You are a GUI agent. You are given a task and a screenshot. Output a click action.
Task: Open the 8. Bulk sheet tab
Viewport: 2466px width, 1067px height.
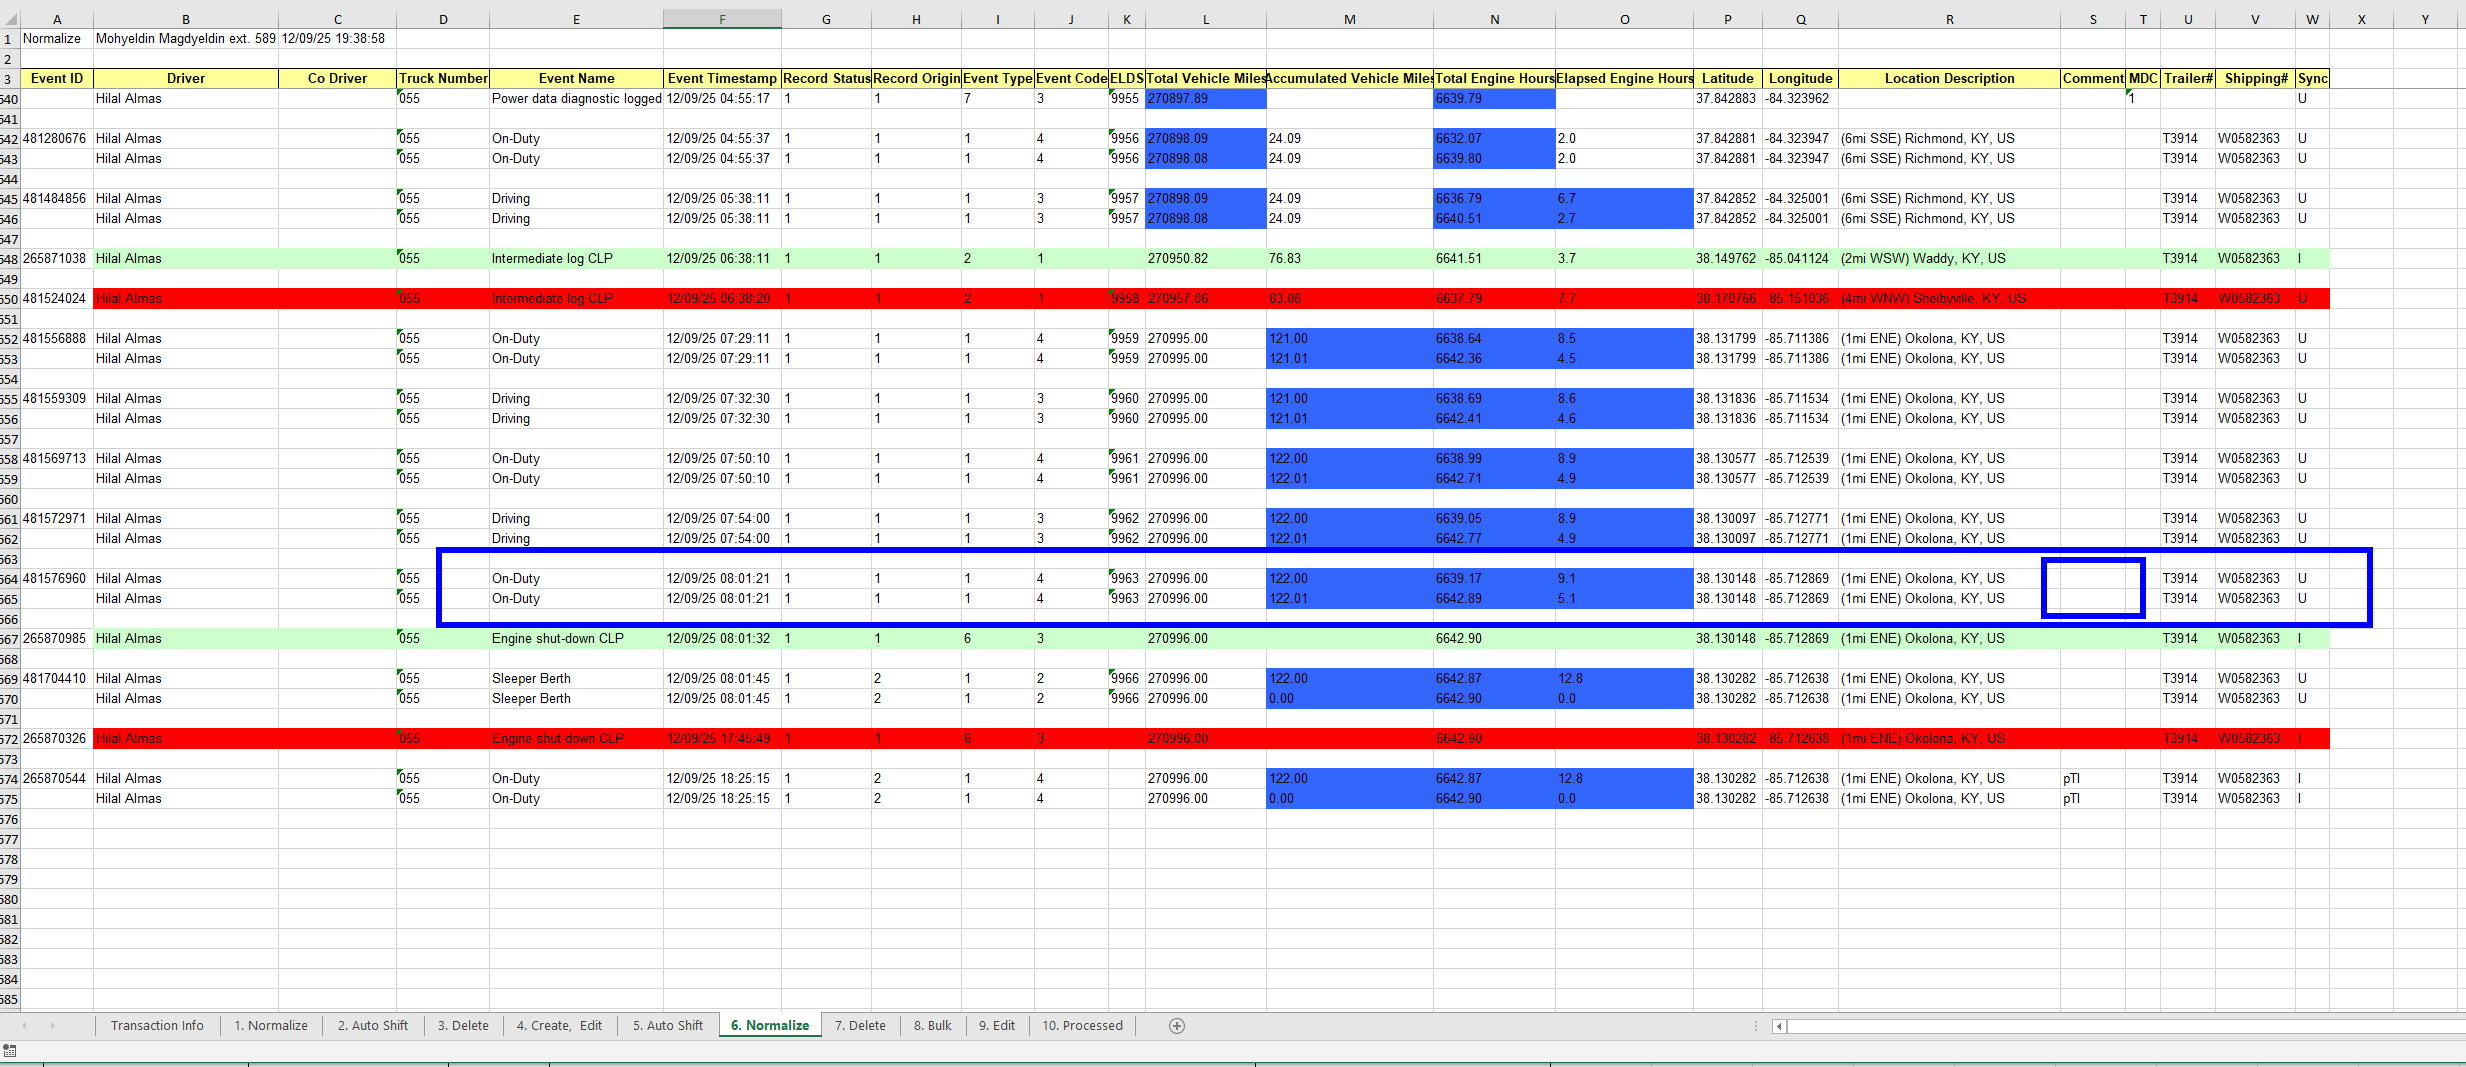pyautogui.click(x=933, y=1026)
